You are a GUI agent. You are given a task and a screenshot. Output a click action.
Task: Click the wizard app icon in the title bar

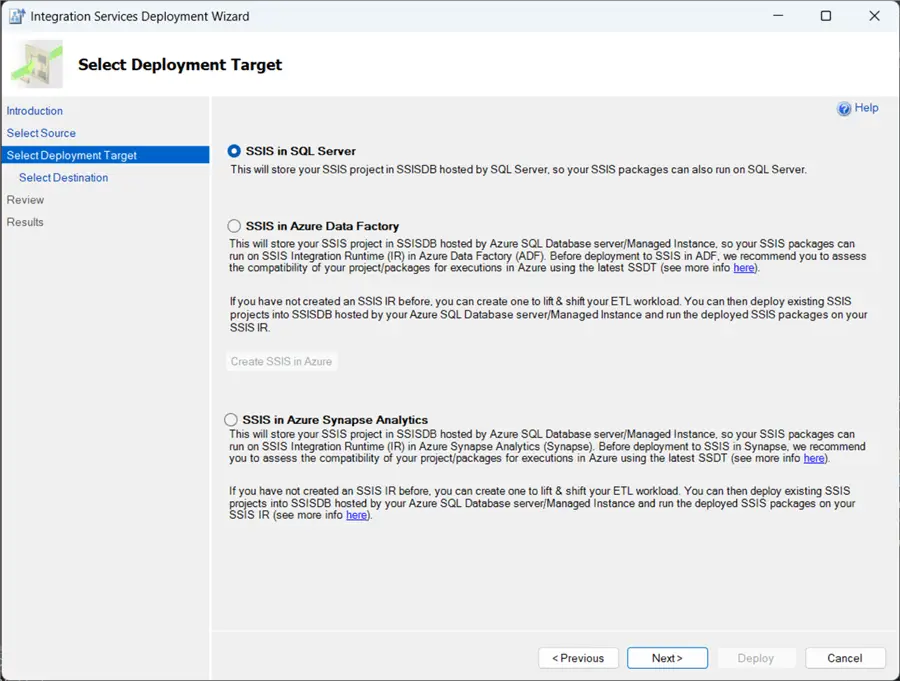[16, 16]
